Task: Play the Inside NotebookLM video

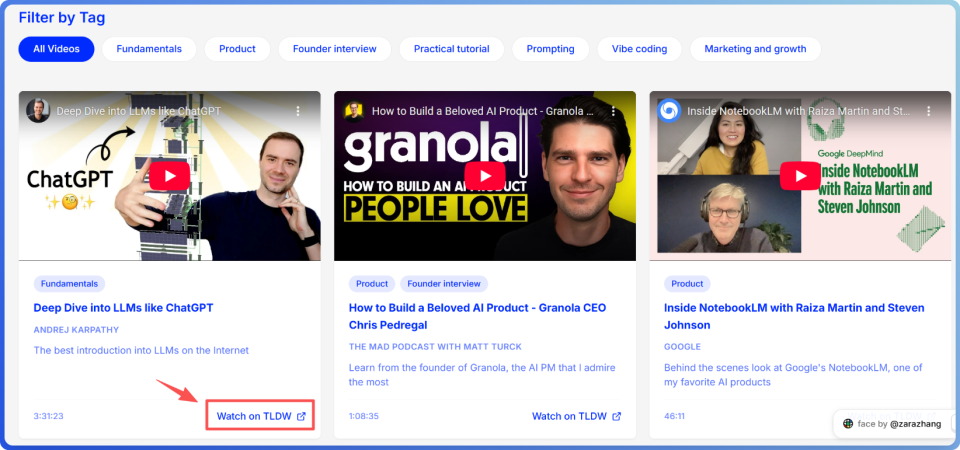Action: 800,176
